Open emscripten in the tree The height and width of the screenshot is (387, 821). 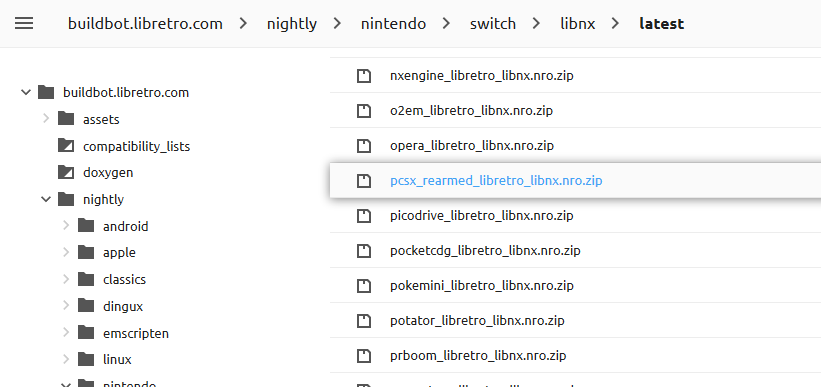click(136, 333)
